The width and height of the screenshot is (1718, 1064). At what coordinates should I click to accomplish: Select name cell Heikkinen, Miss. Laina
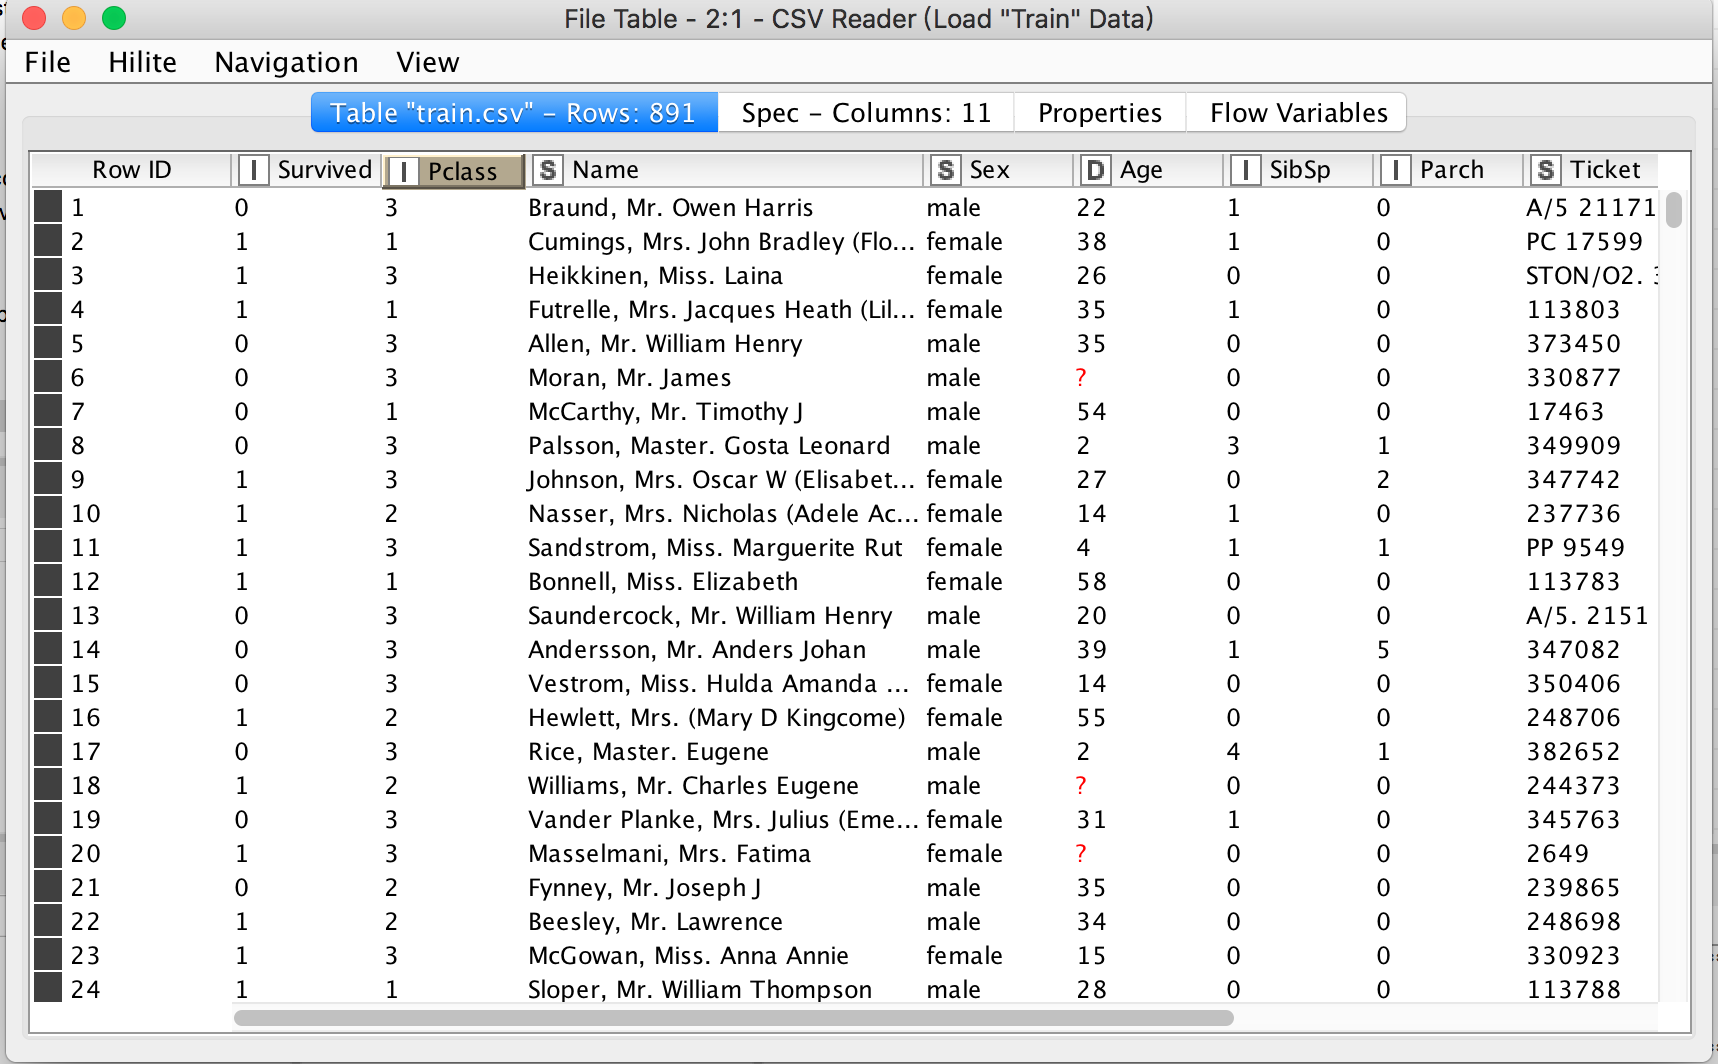[x=655, y=275]
